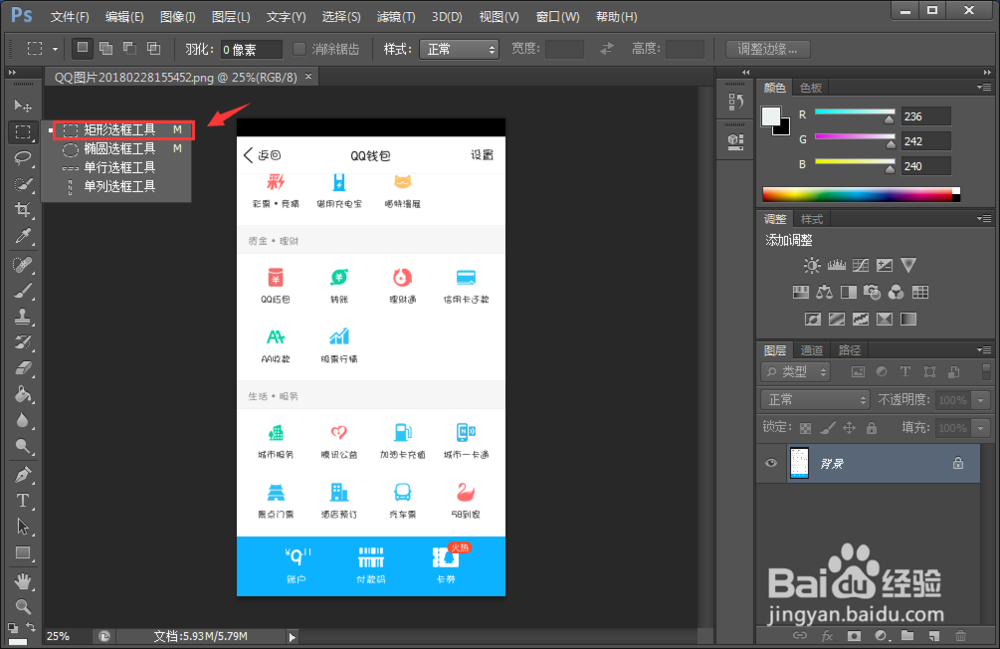Select the Dodge tool
The height and width of the screenshot is (649, 1000).
pos(23,446)
